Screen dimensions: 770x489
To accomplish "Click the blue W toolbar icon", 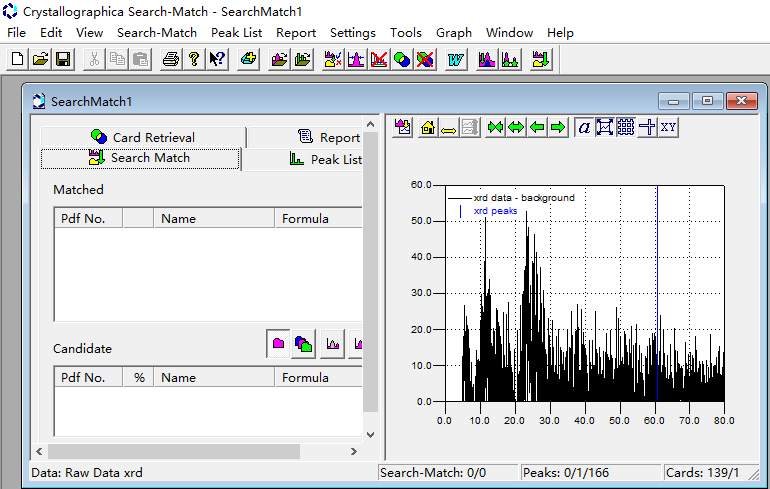I will coord(455,60).
